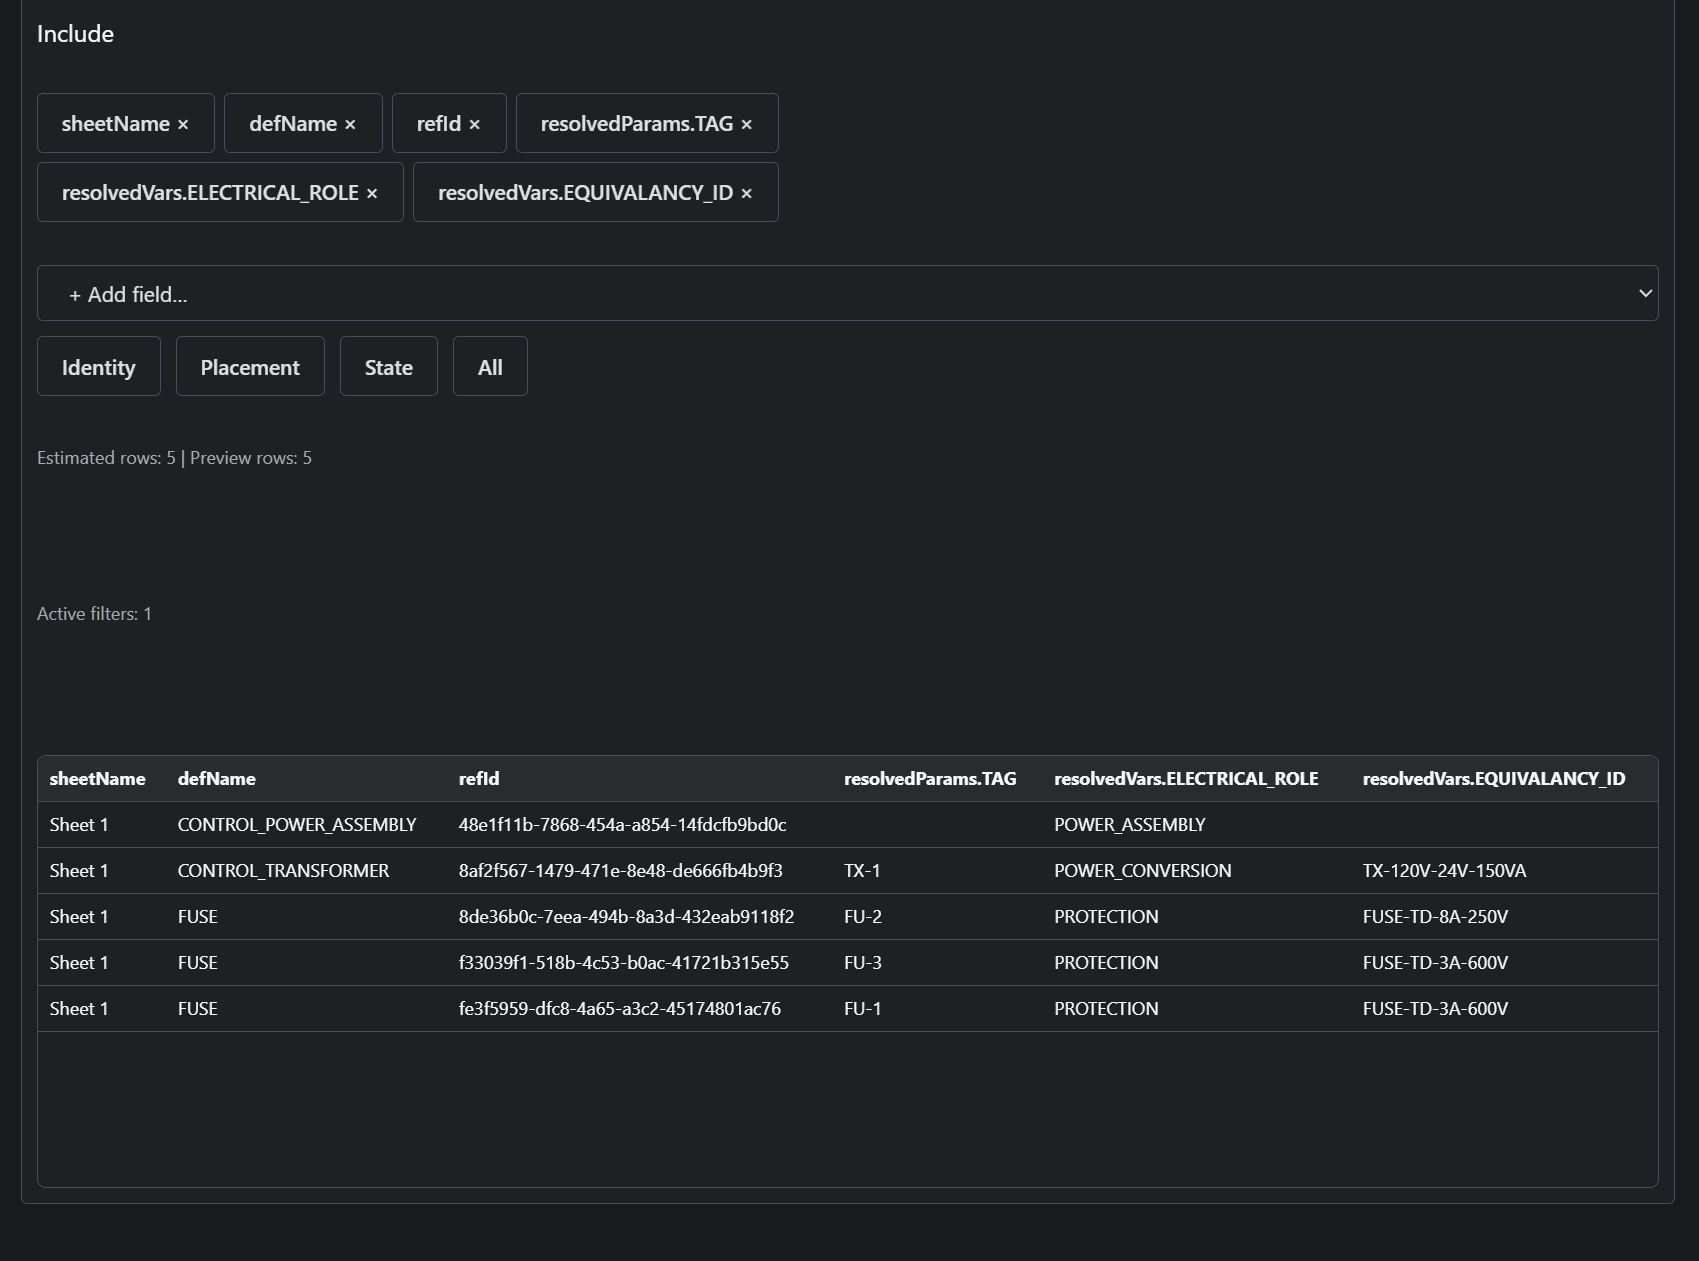Click FUSE defName in the FU-1 row
The image size is (1699, 1261).
click(198, 1009)
